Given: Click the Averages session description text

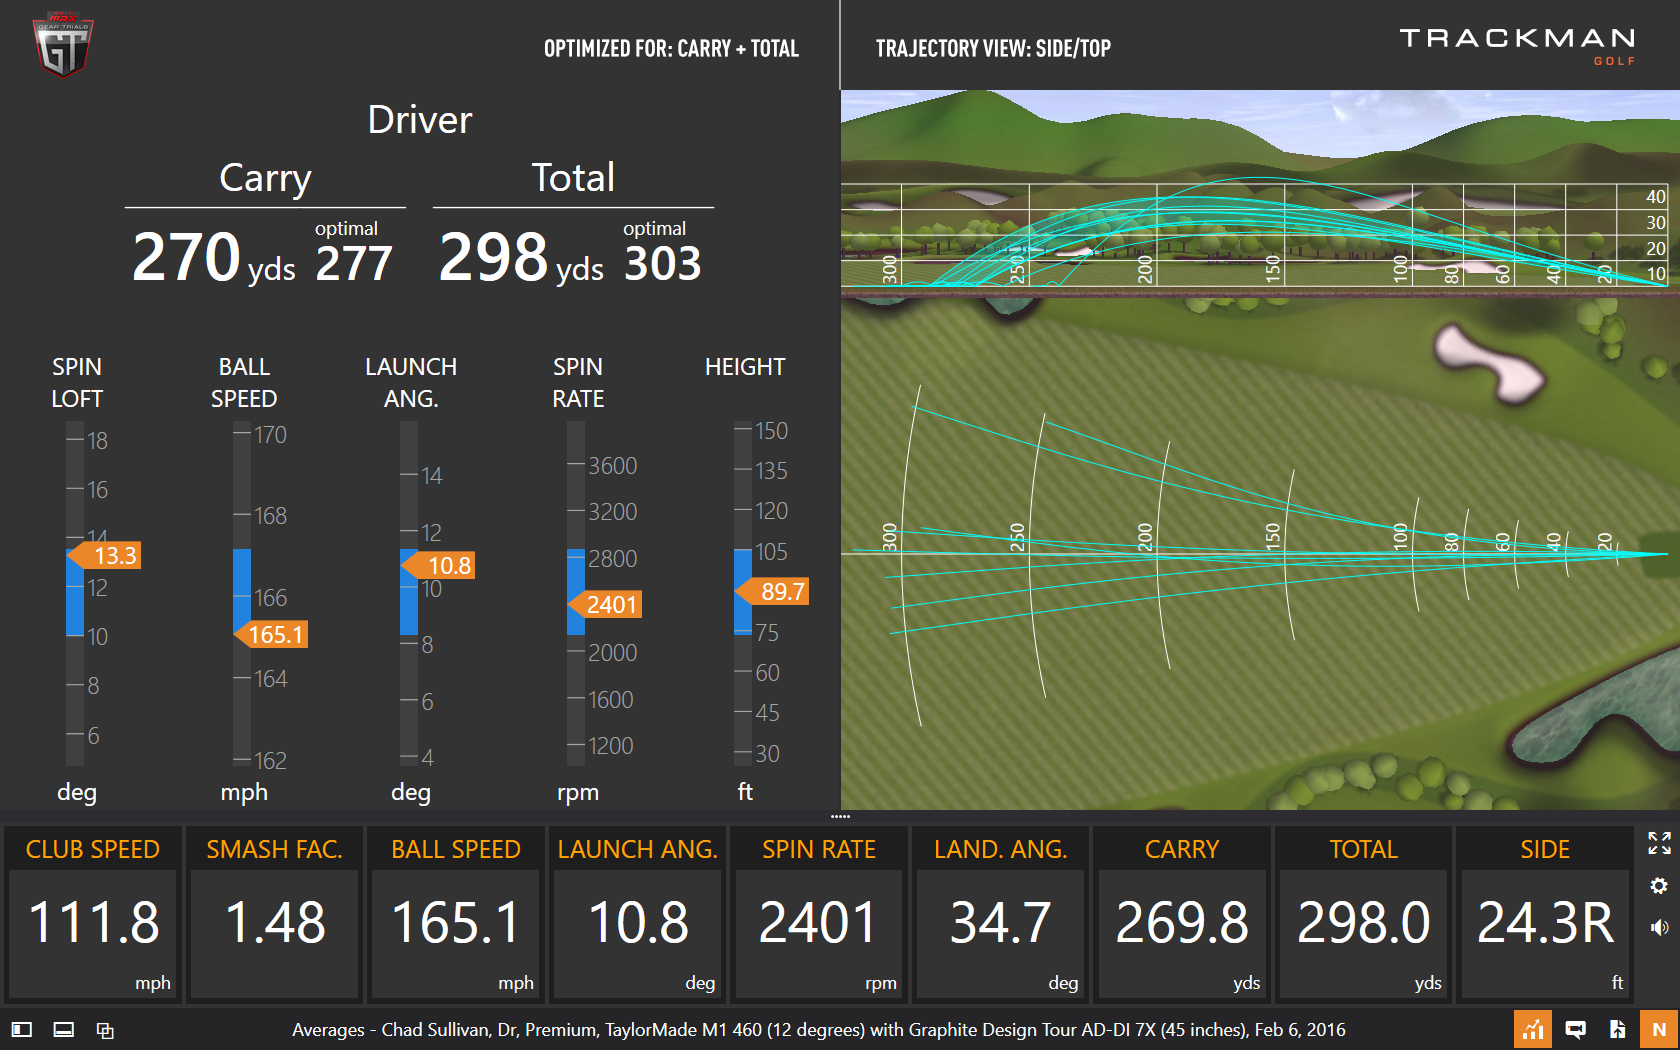Looking at the screenshot, I should click(x=818, y=1029).
